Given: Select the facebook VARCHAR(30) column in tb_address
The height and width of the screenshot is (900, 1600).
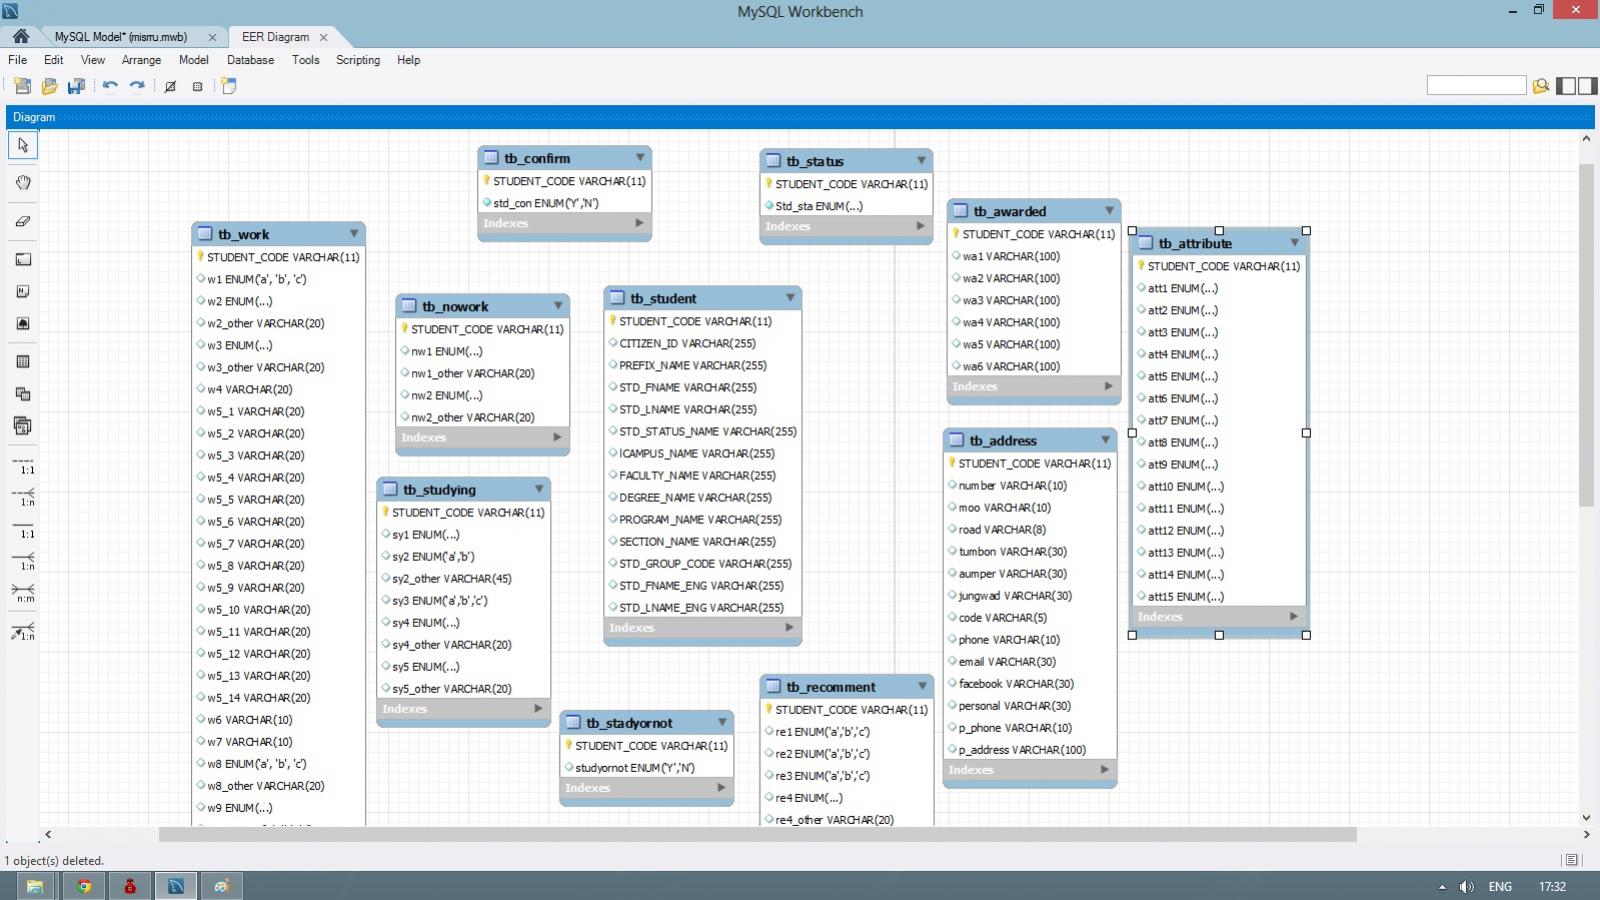Looking at the screenshot, I should click(1030, 684).
